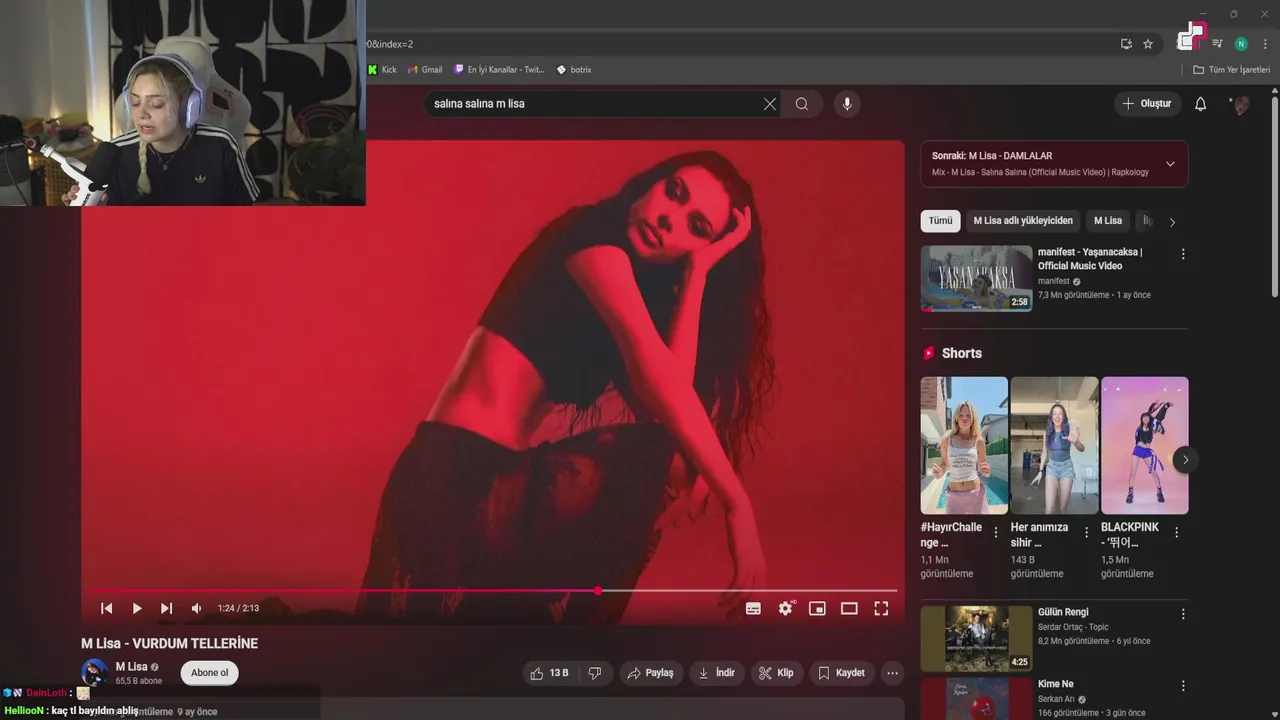Subscribe with Abone ol button
The image size is (1280, 720).
tap(210, 673)
